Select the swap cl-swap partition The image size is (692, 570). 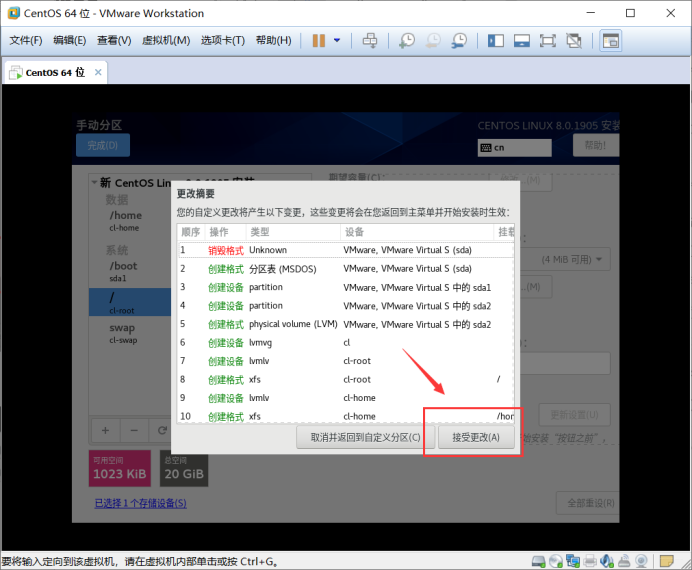pyautogui.click(x=130, y=333)
